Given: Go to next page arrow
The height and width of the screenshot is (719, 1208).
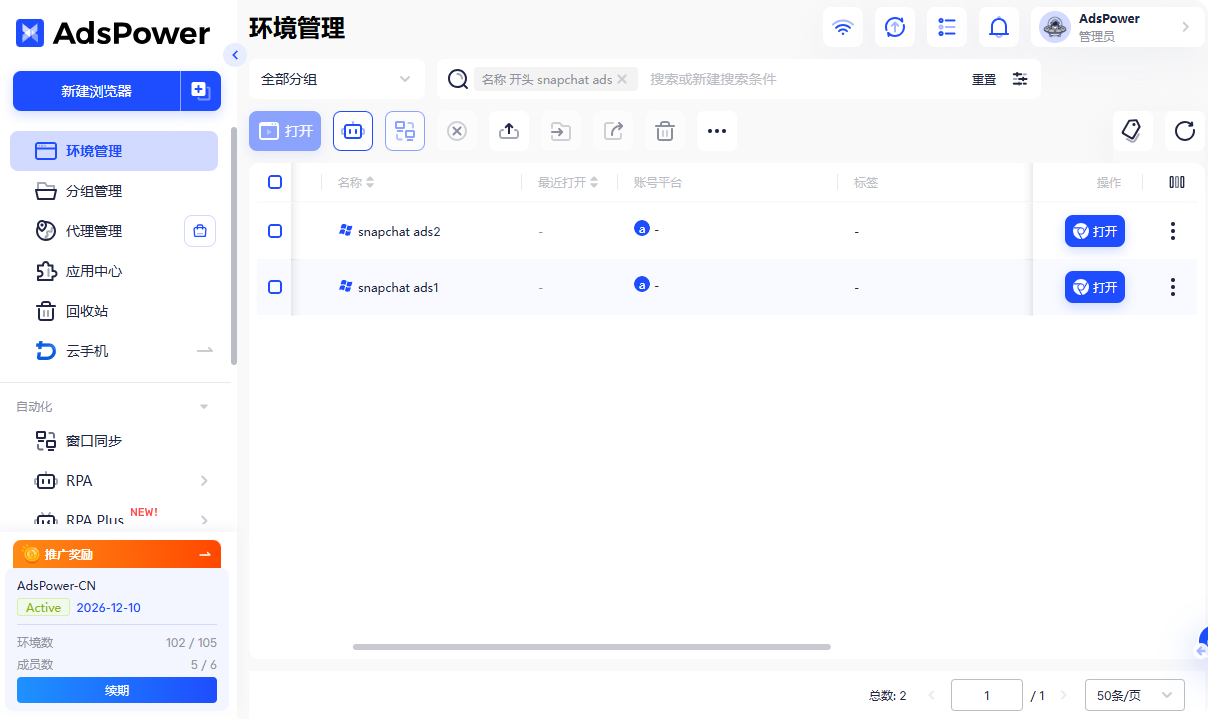Looking at the screenshot, I should (x=1063, y=695).
